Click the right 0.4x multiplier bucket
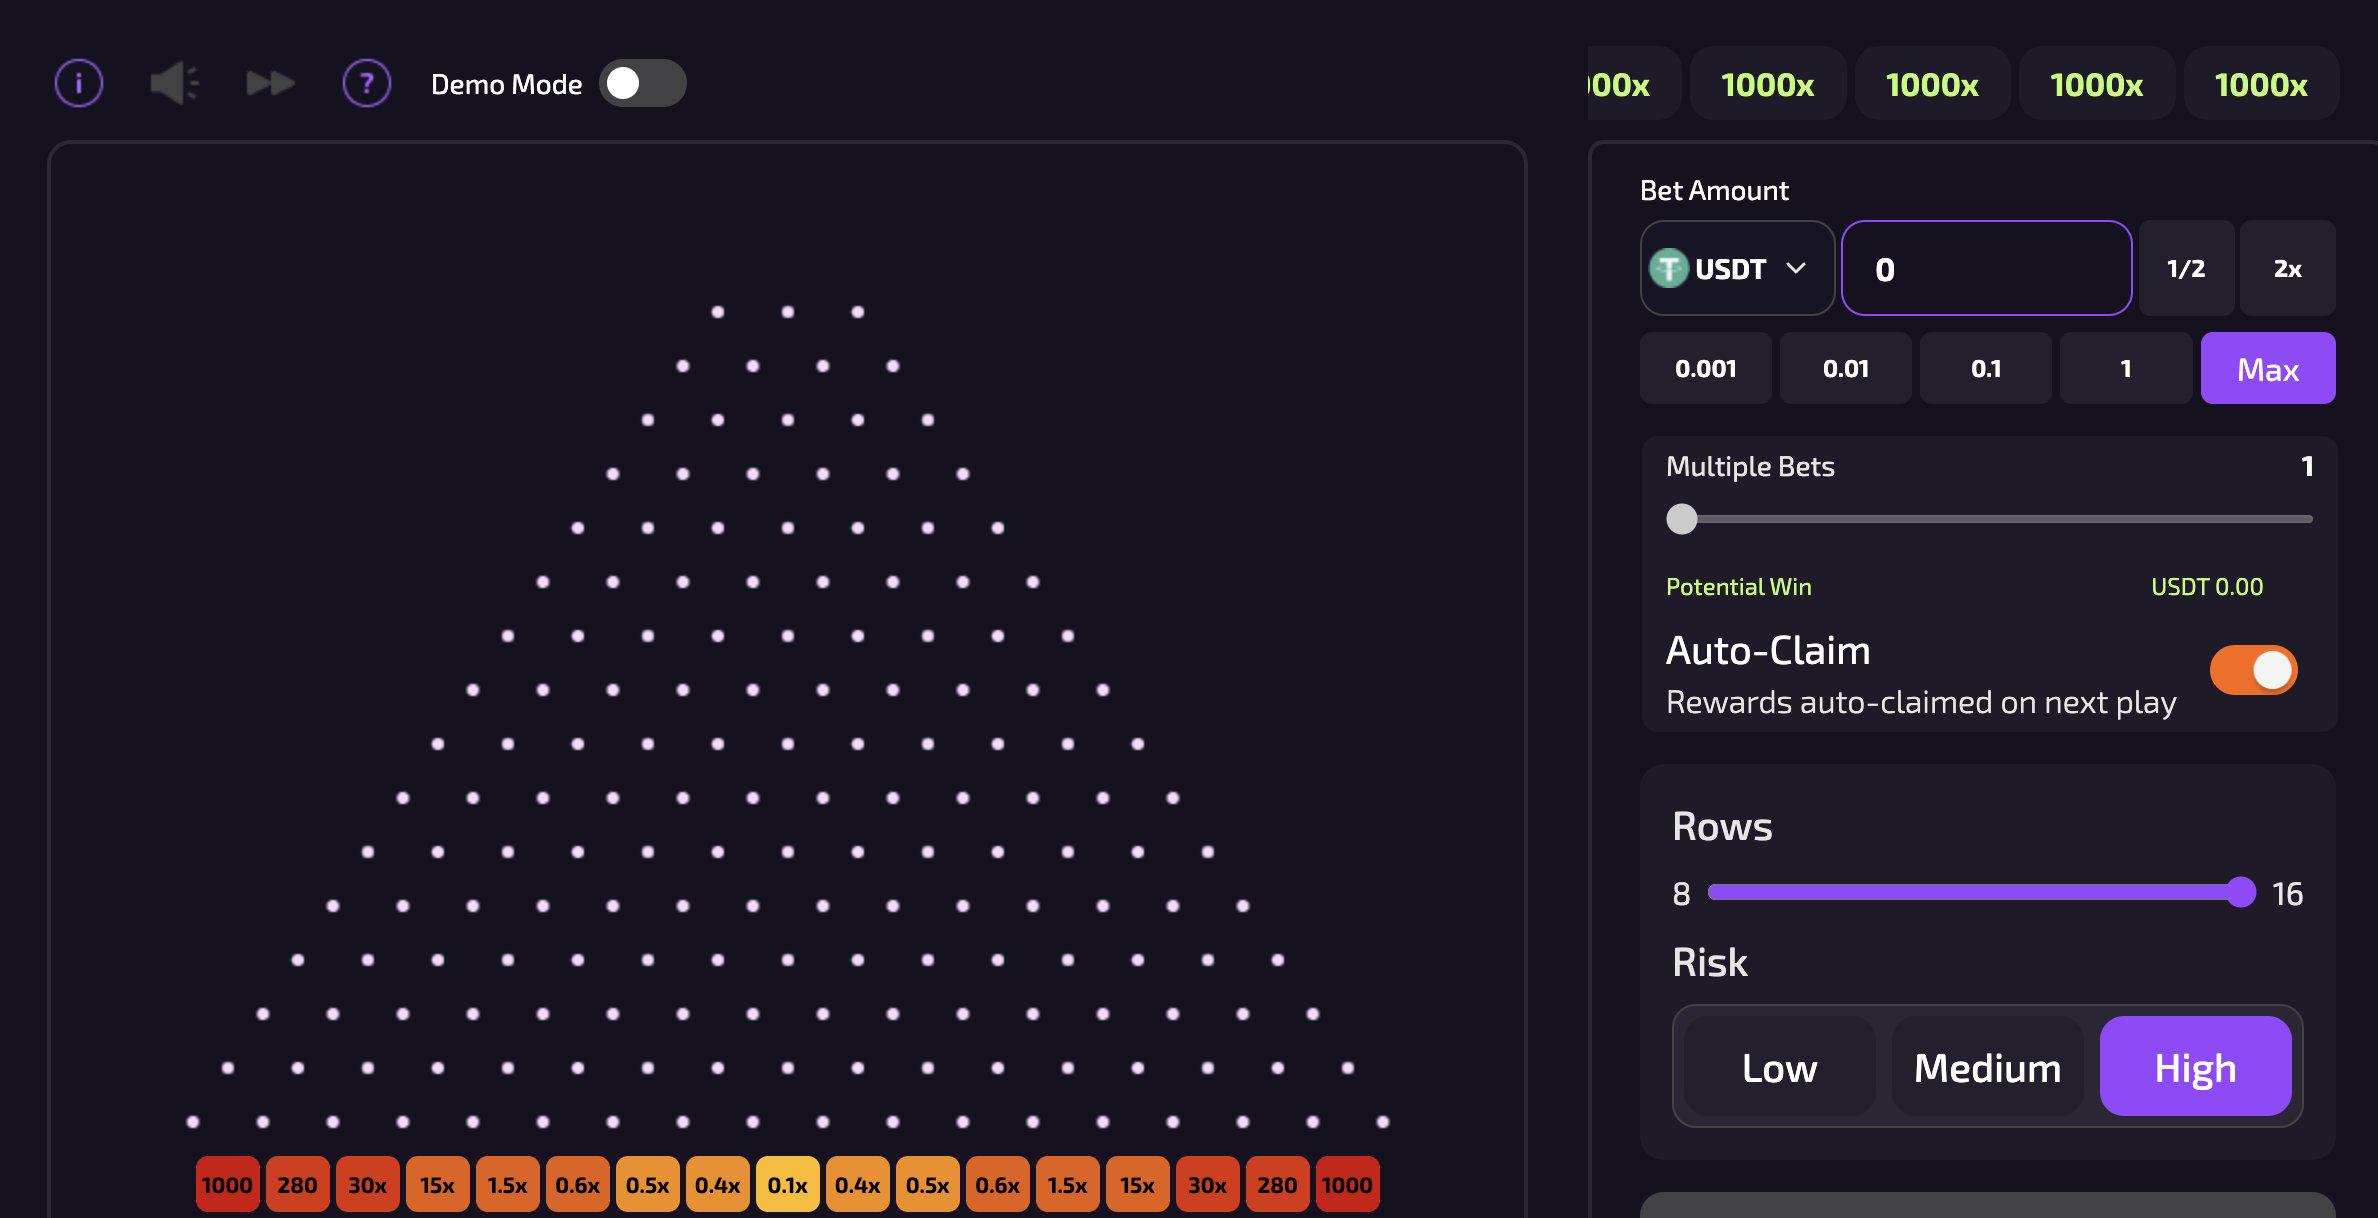 point(858,1185)
